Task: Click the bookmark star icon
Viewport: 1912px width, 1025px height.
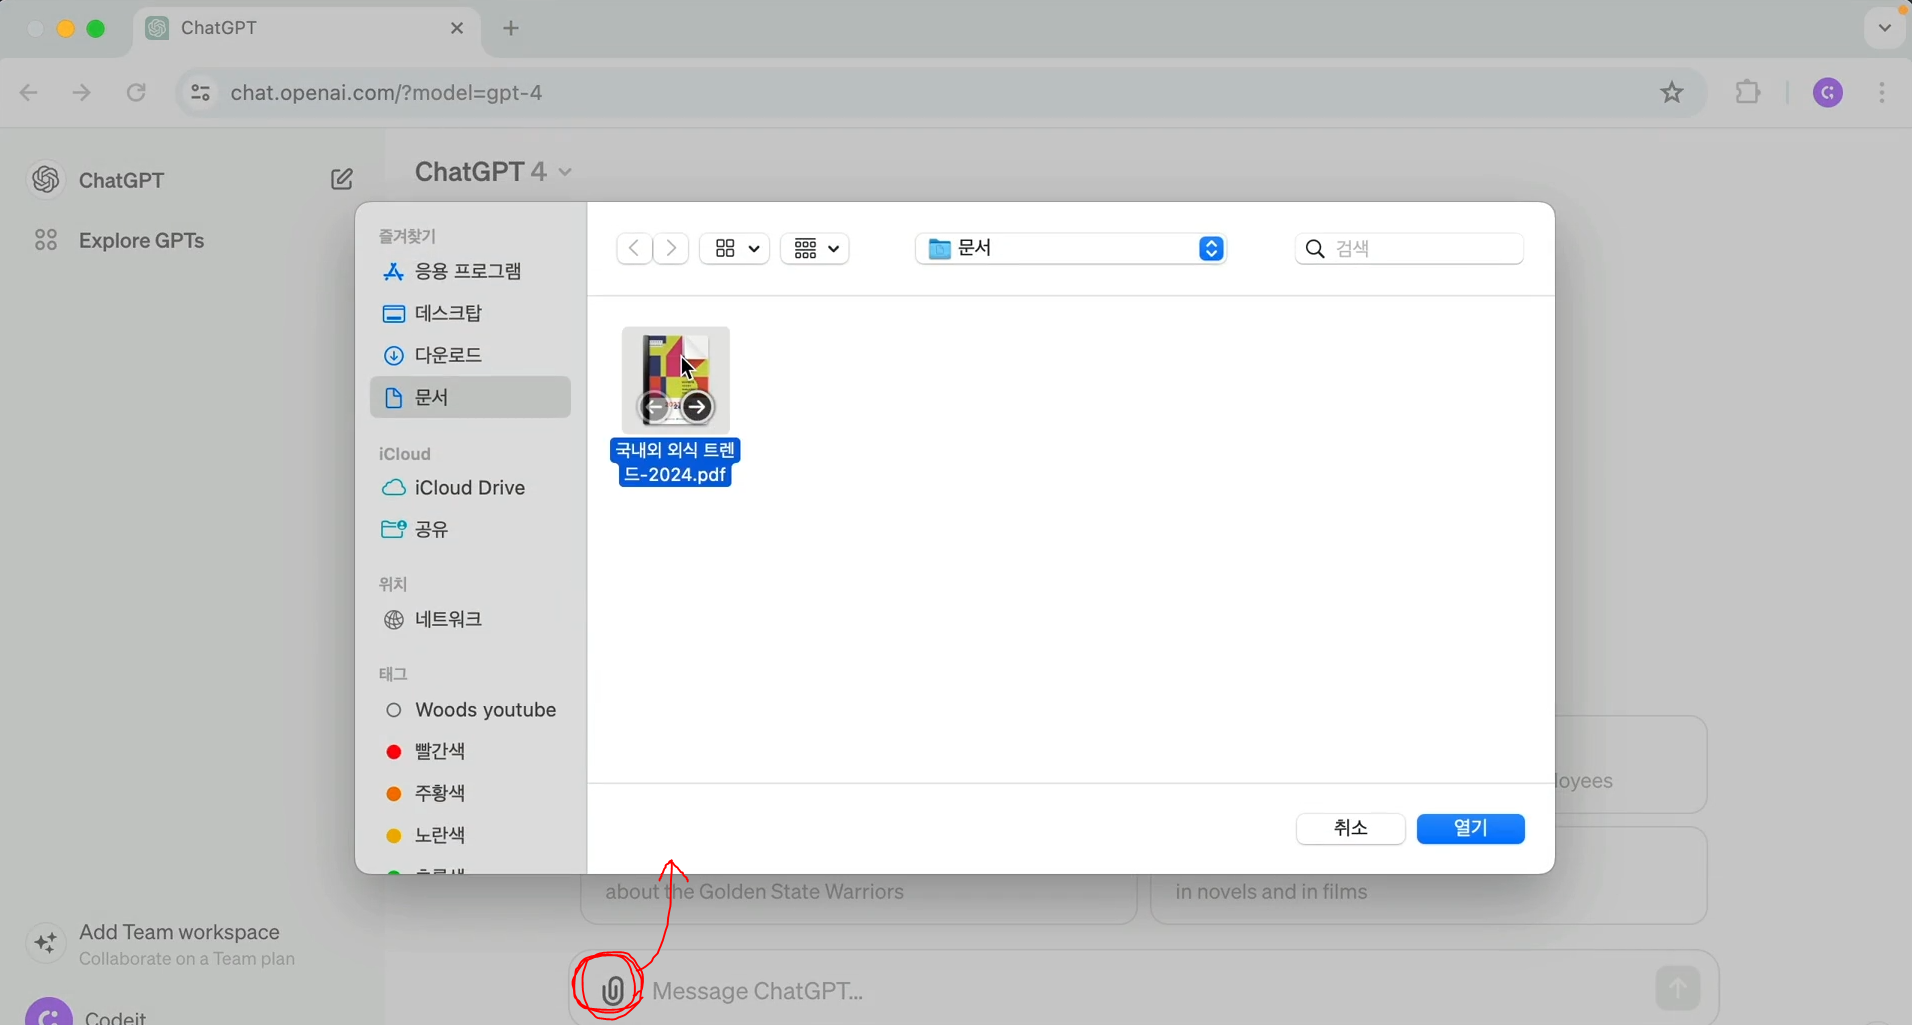Action: (1672, 92)
